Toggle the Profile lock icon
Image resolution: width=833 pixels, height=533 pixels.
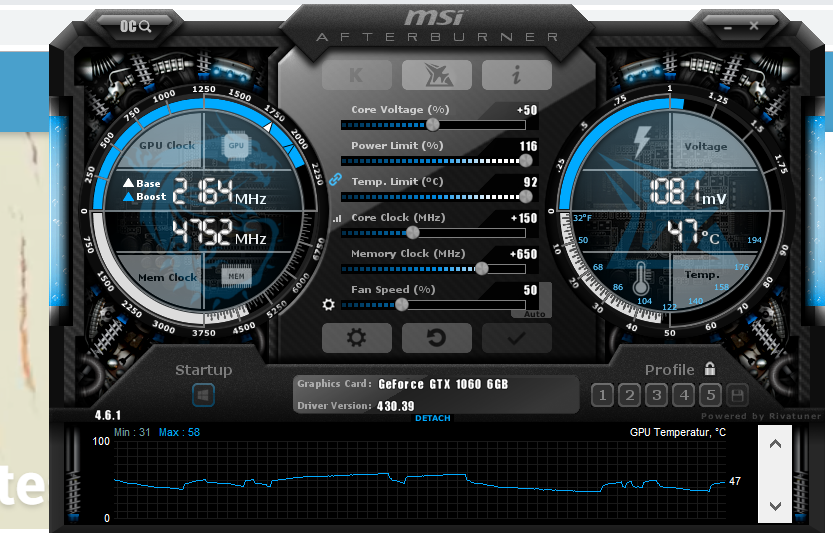(x=710, y=368)
